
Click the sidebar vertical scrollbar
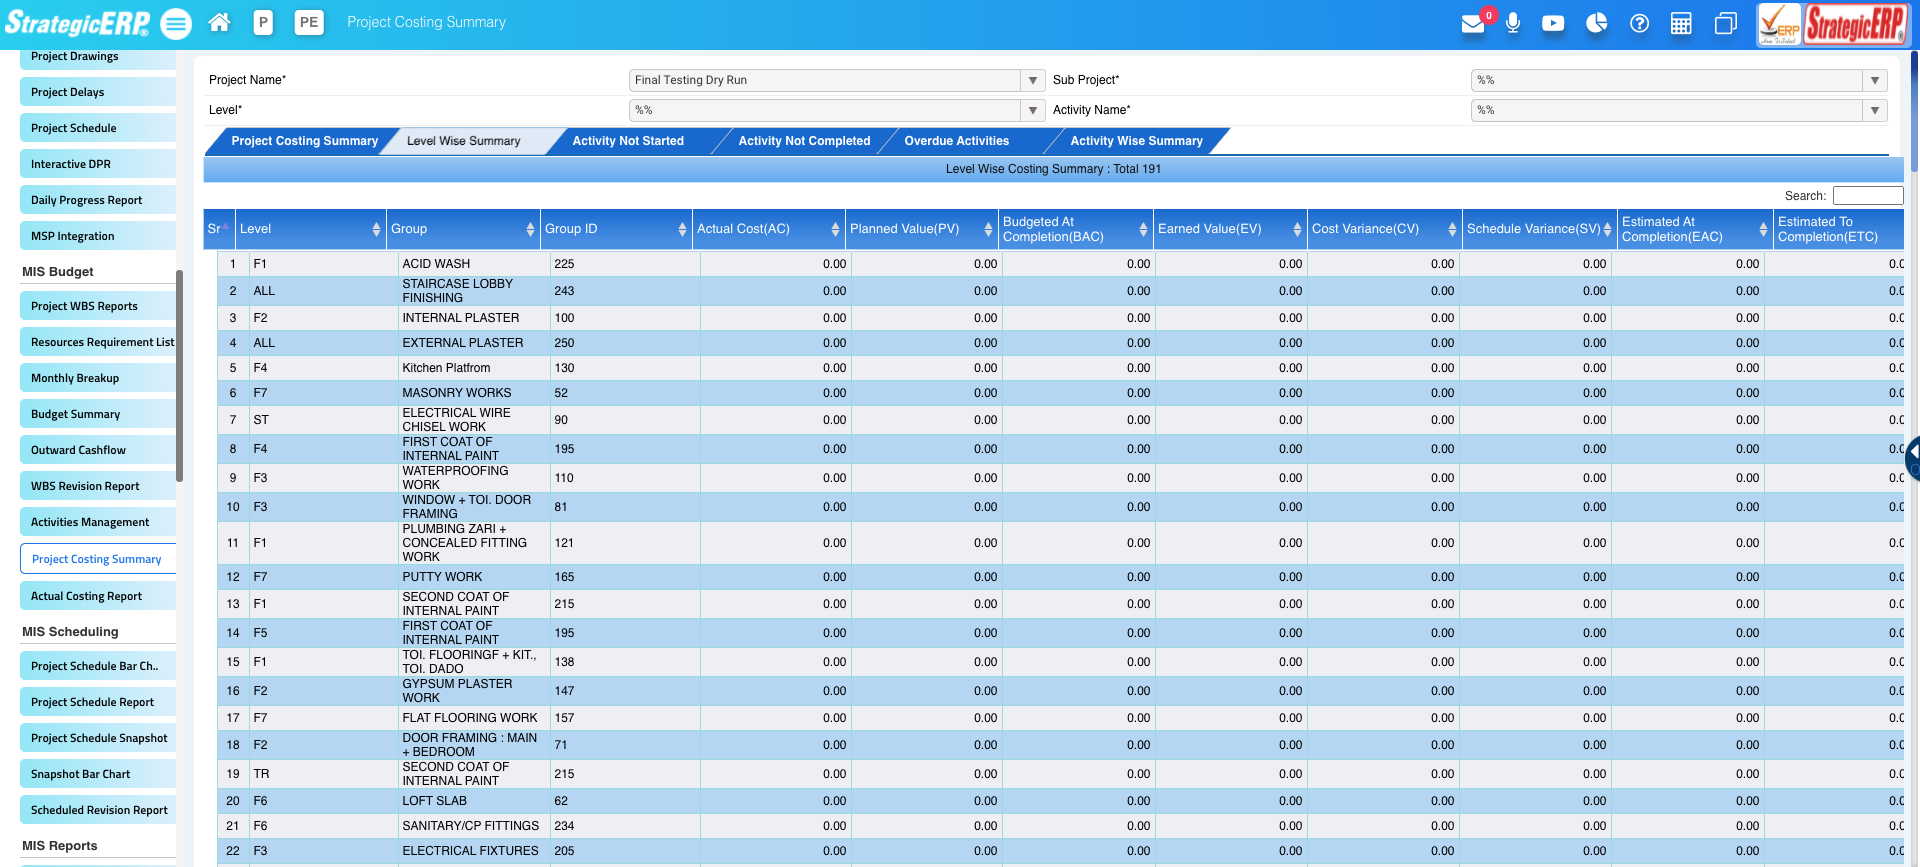(179, 376)
